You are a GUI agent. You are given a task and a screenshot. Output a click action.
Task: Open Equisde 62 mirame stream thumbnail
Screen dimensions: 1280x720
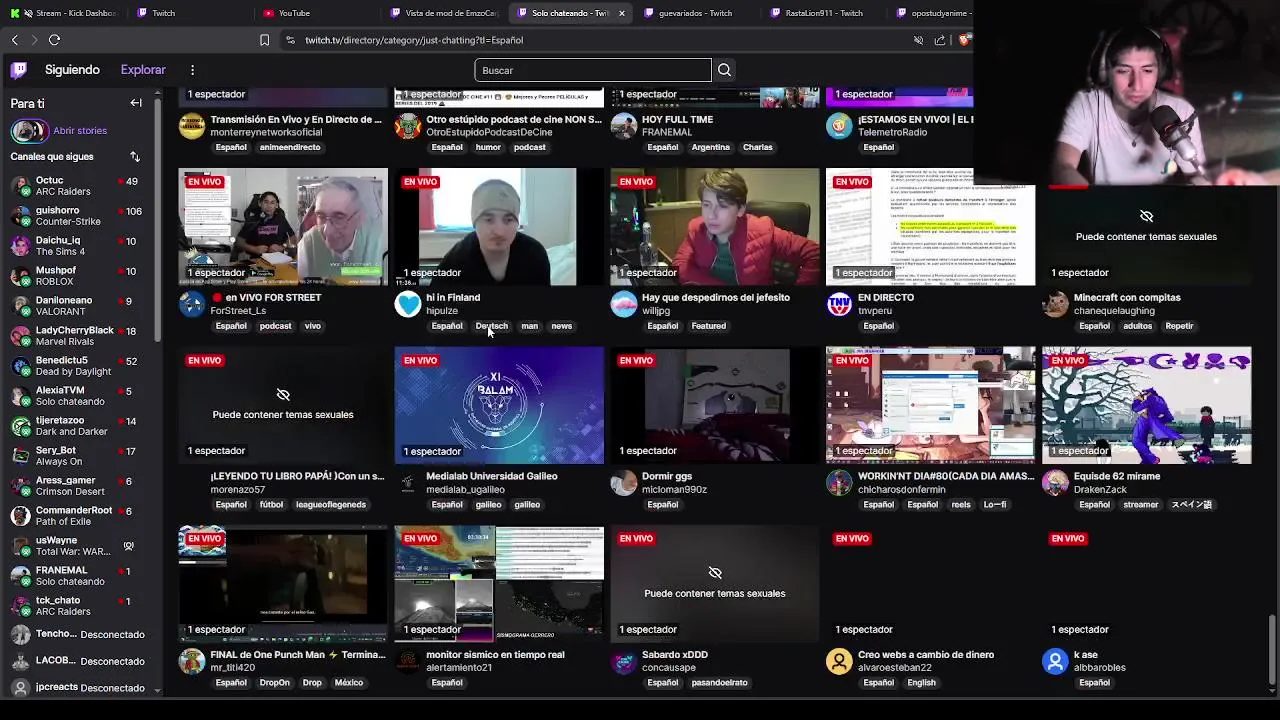click(x=1146, y=405)
